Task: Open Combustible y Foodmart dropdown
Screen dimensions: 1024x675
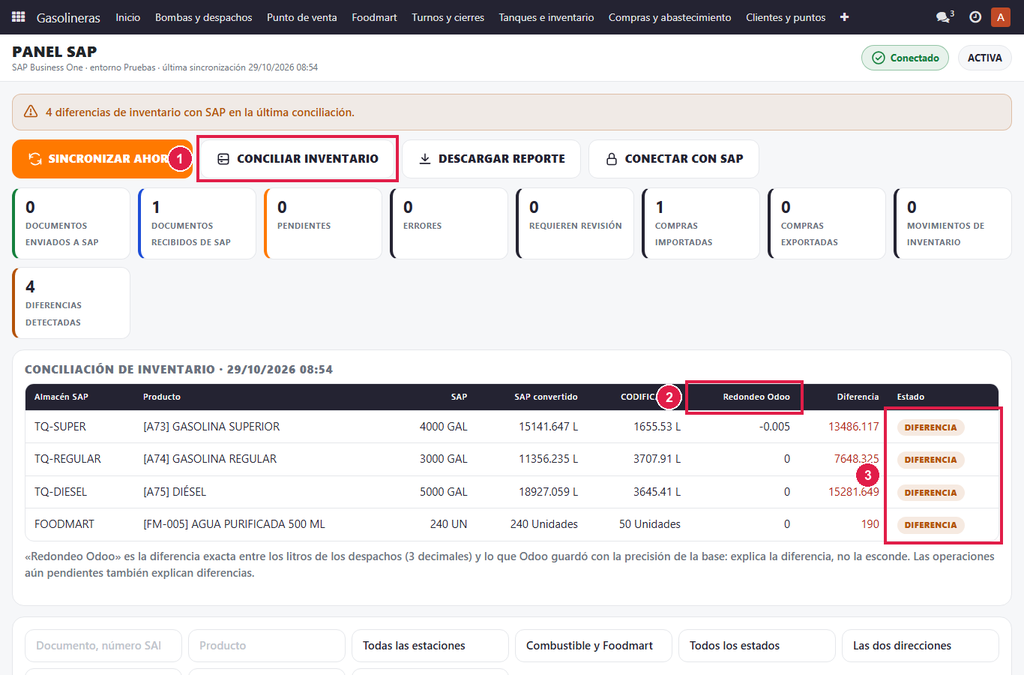Action: 593,646
